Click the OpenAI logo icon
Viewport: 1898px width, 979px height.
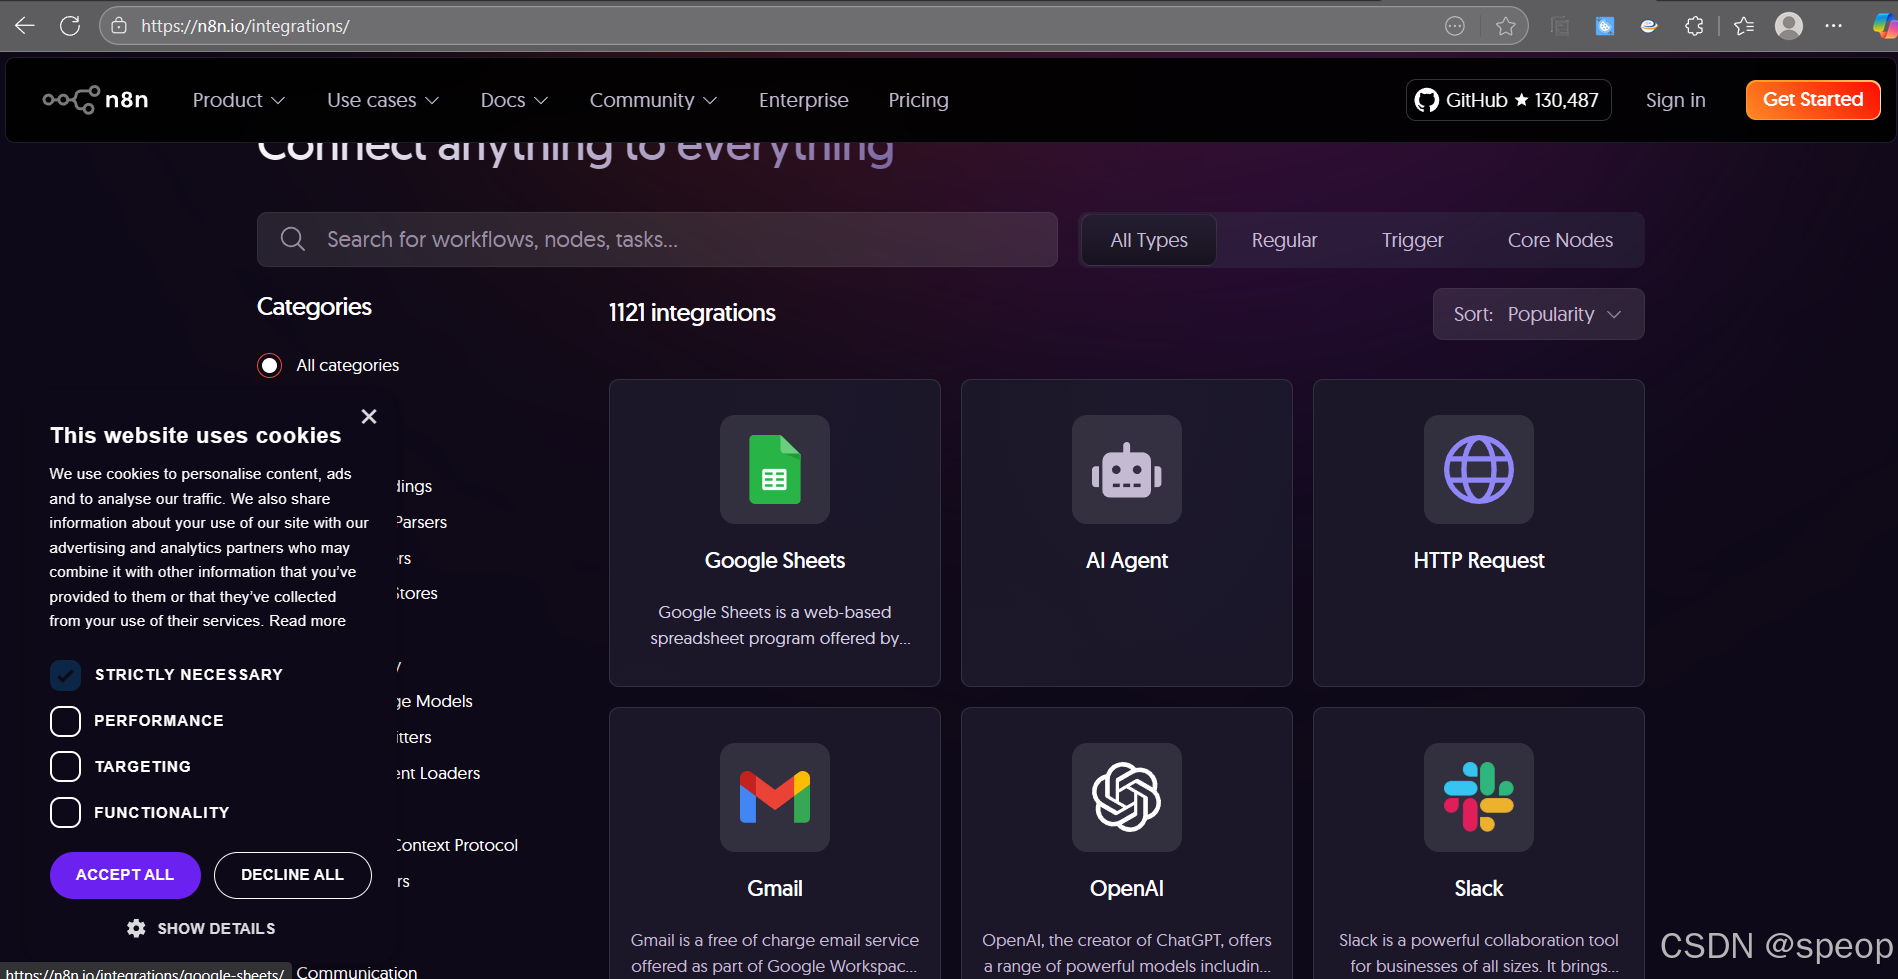[1127, 797]
